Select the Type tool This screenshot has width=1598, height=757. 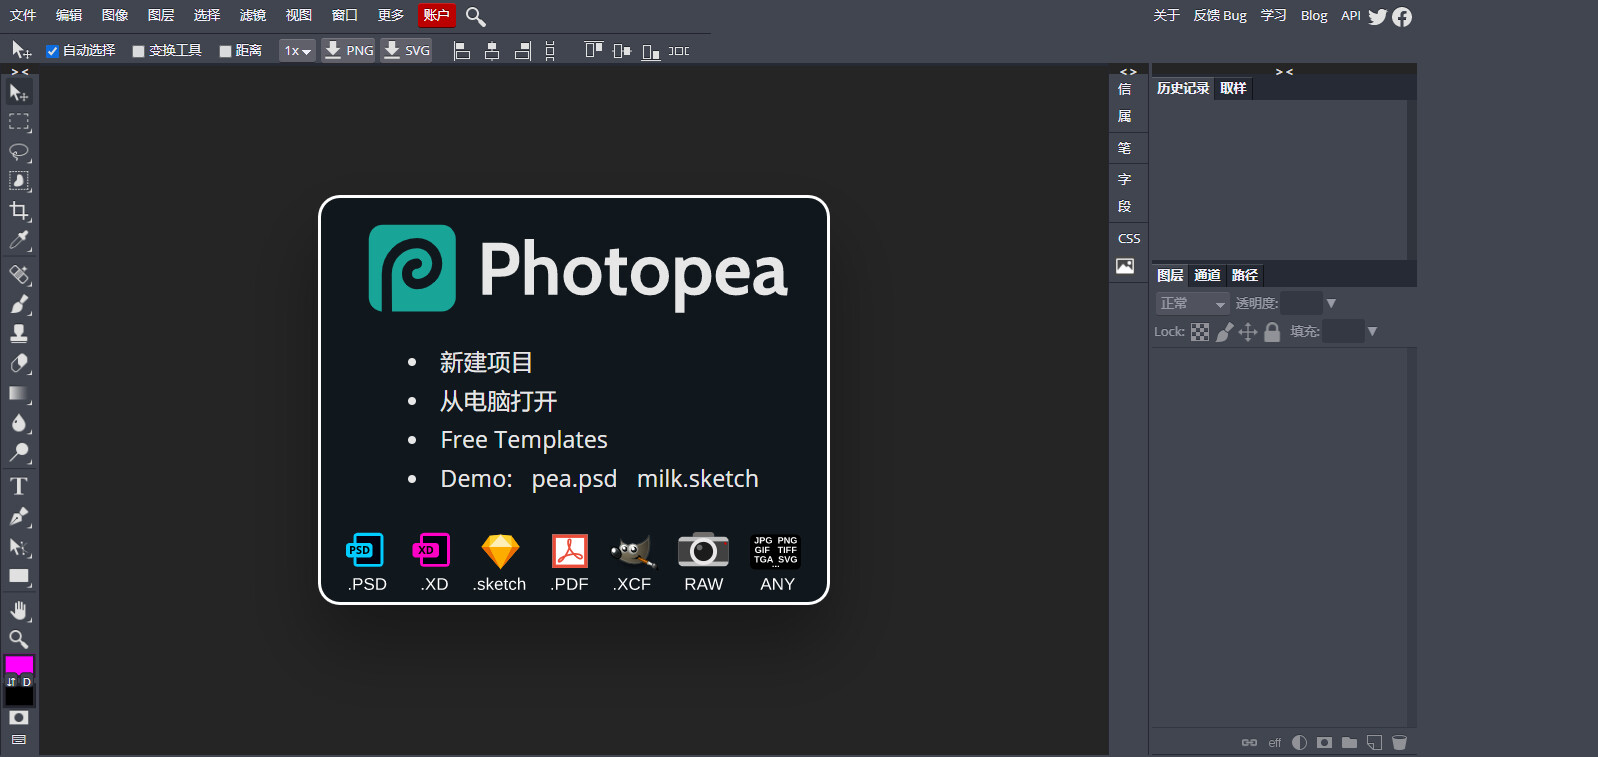click(x=19, y=486)
